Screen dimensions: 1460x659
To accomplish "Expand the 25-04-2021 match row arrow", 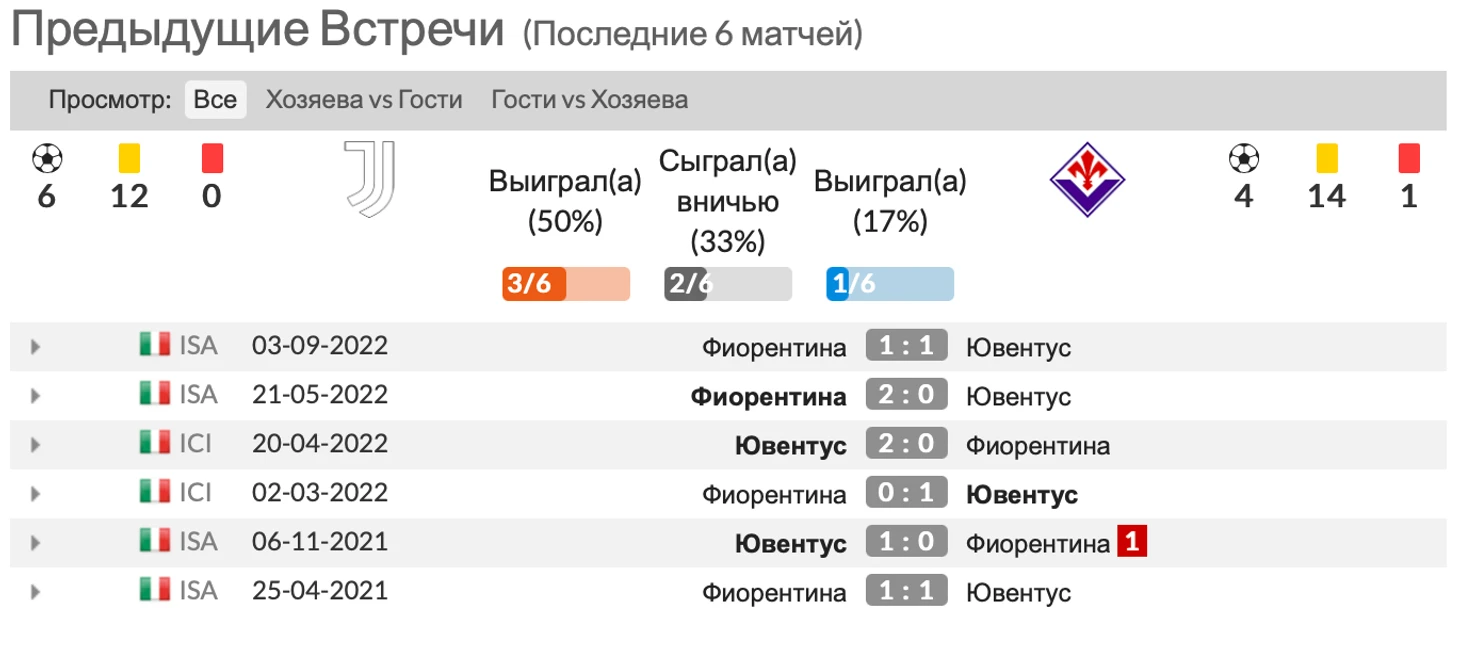I will (36, 592).
